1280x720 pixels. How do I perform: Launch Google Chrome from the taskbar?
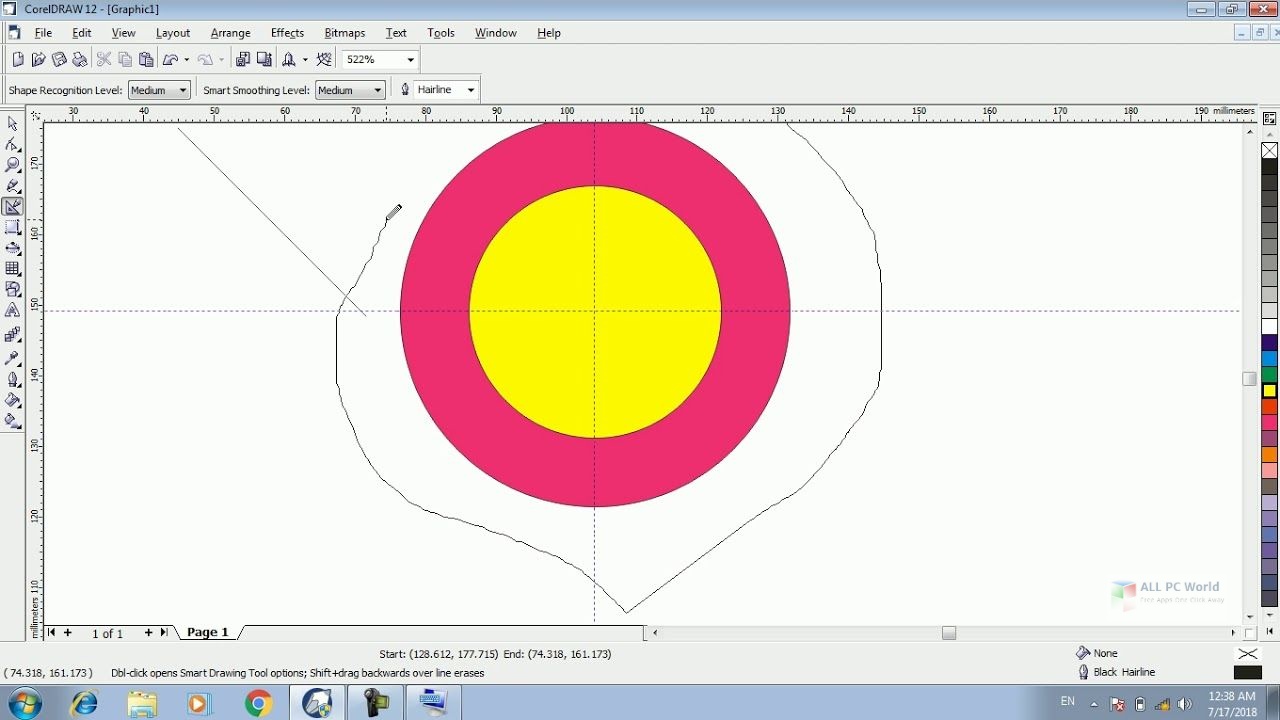click(258, 703)
